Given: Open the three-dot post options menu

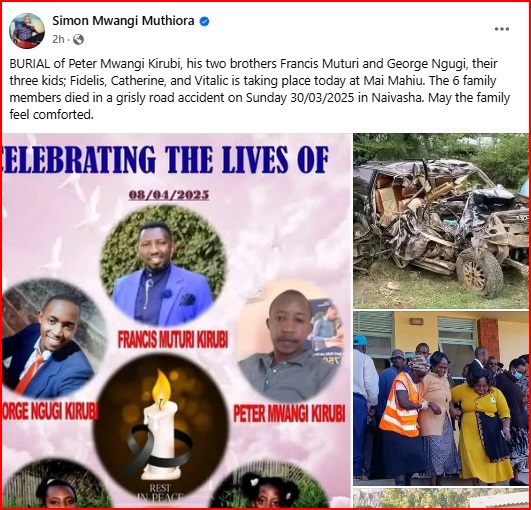Looking at the screenshot, I should pos(502,29).
